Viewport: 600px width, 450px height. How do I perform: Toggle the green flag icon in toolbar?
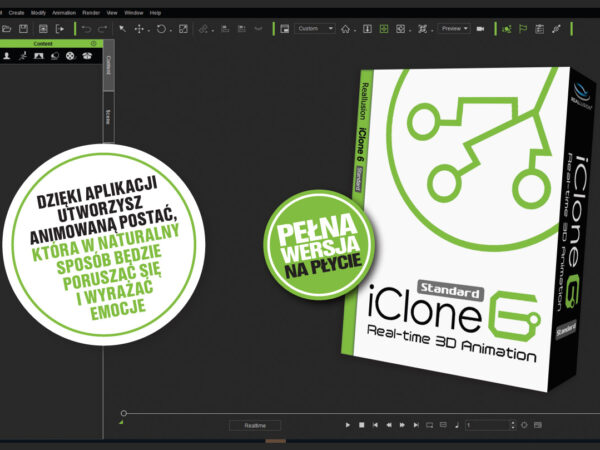pyautogui.click(x=522, y=29)
